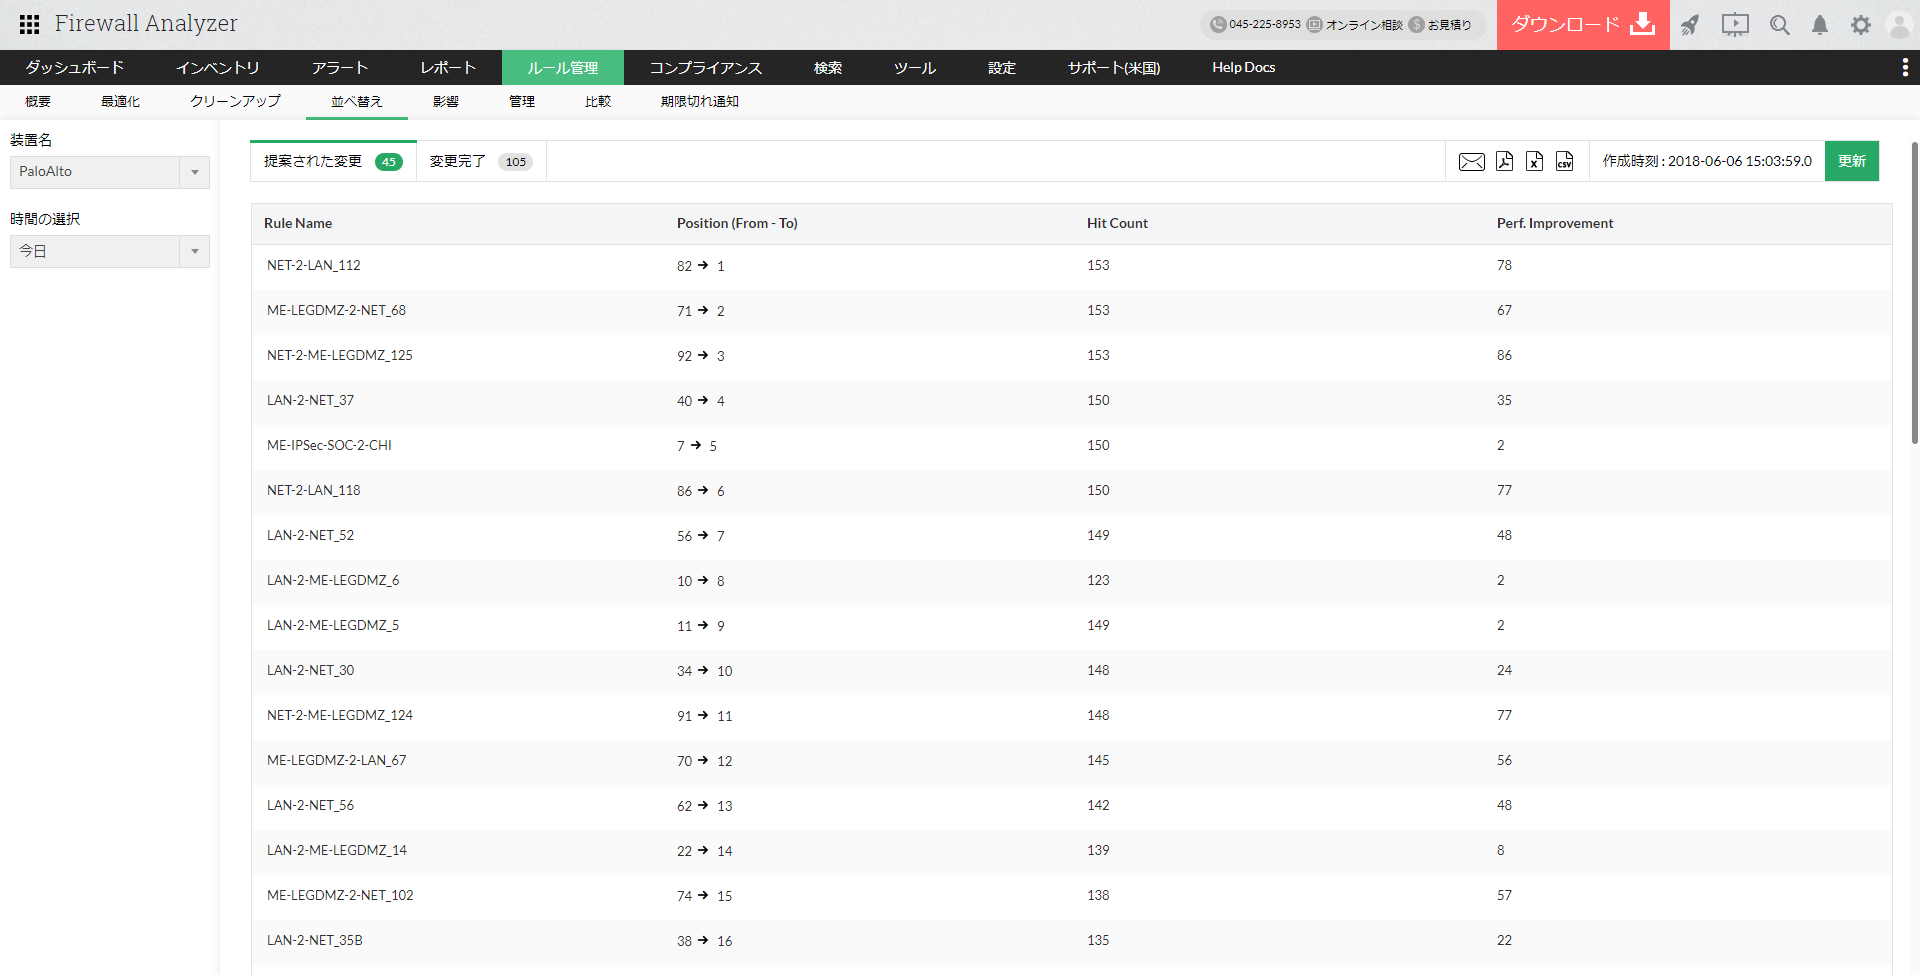1920x975 pixels.
Task: Select rule NET-2-LAN_112
Action: pos(314,265)
